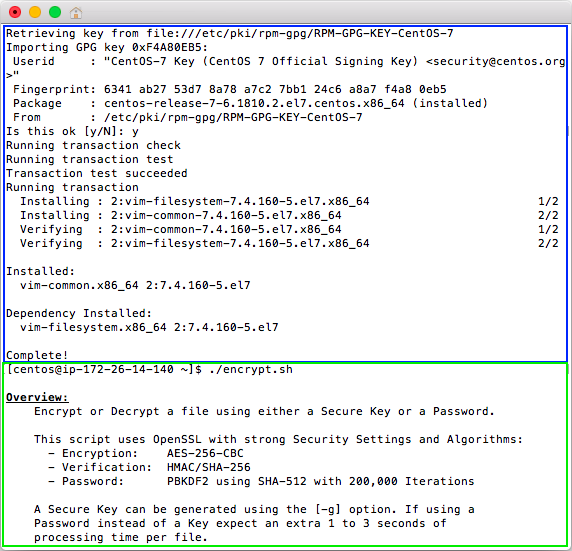Click 'Installing : 2:vim-common-7.4.160-5.el7.x86_64' line
This screenshot has width=572, height=551.
pos(181,215)
